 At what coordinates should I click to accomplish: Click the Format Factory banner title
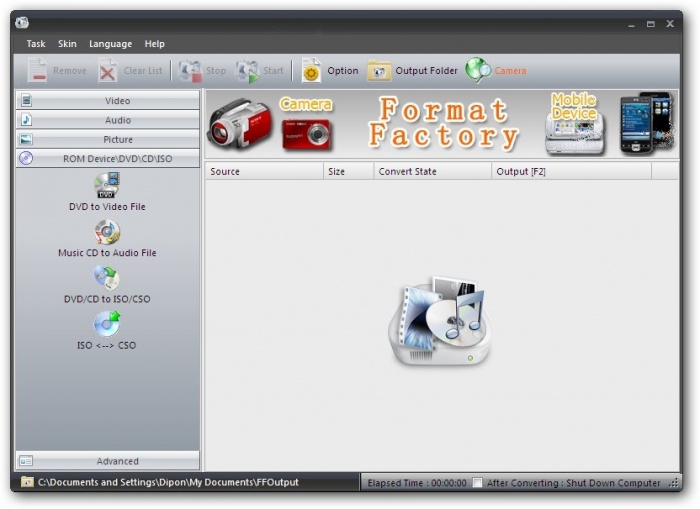pos(443,122)
